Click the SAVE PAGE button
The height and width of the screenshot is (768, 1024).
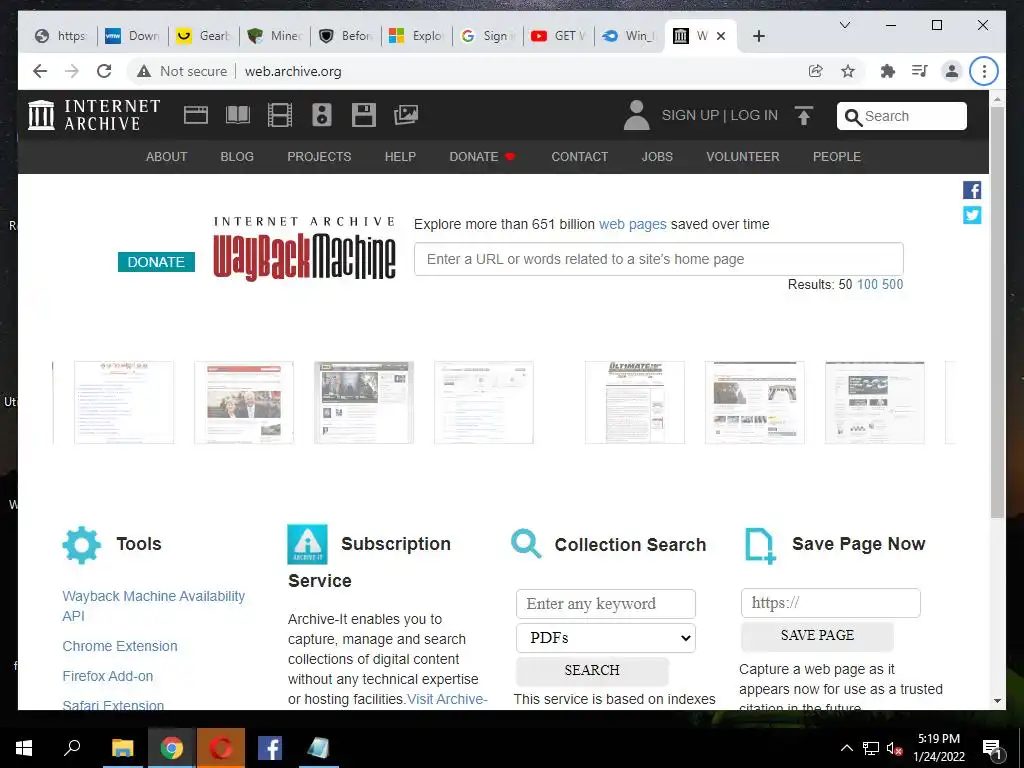click(x=817, y=636)
